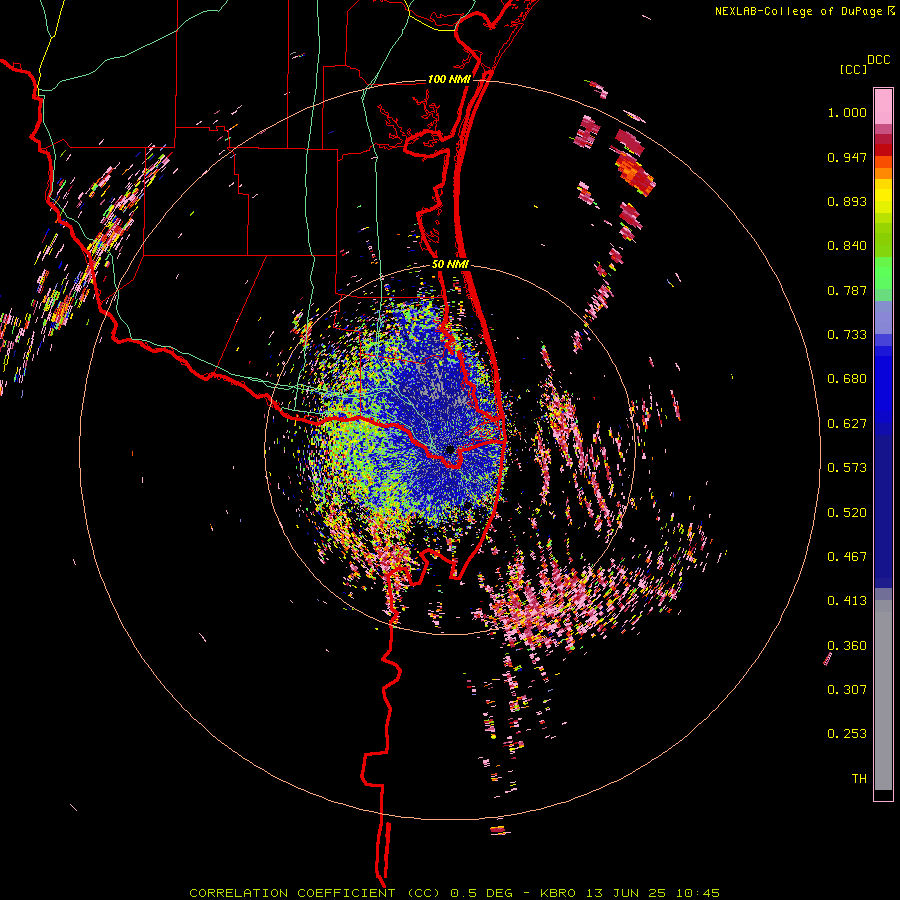Pick the yellow color bar segment
Viewport: 900px width, 900px height.
click(x=883, y=196)
